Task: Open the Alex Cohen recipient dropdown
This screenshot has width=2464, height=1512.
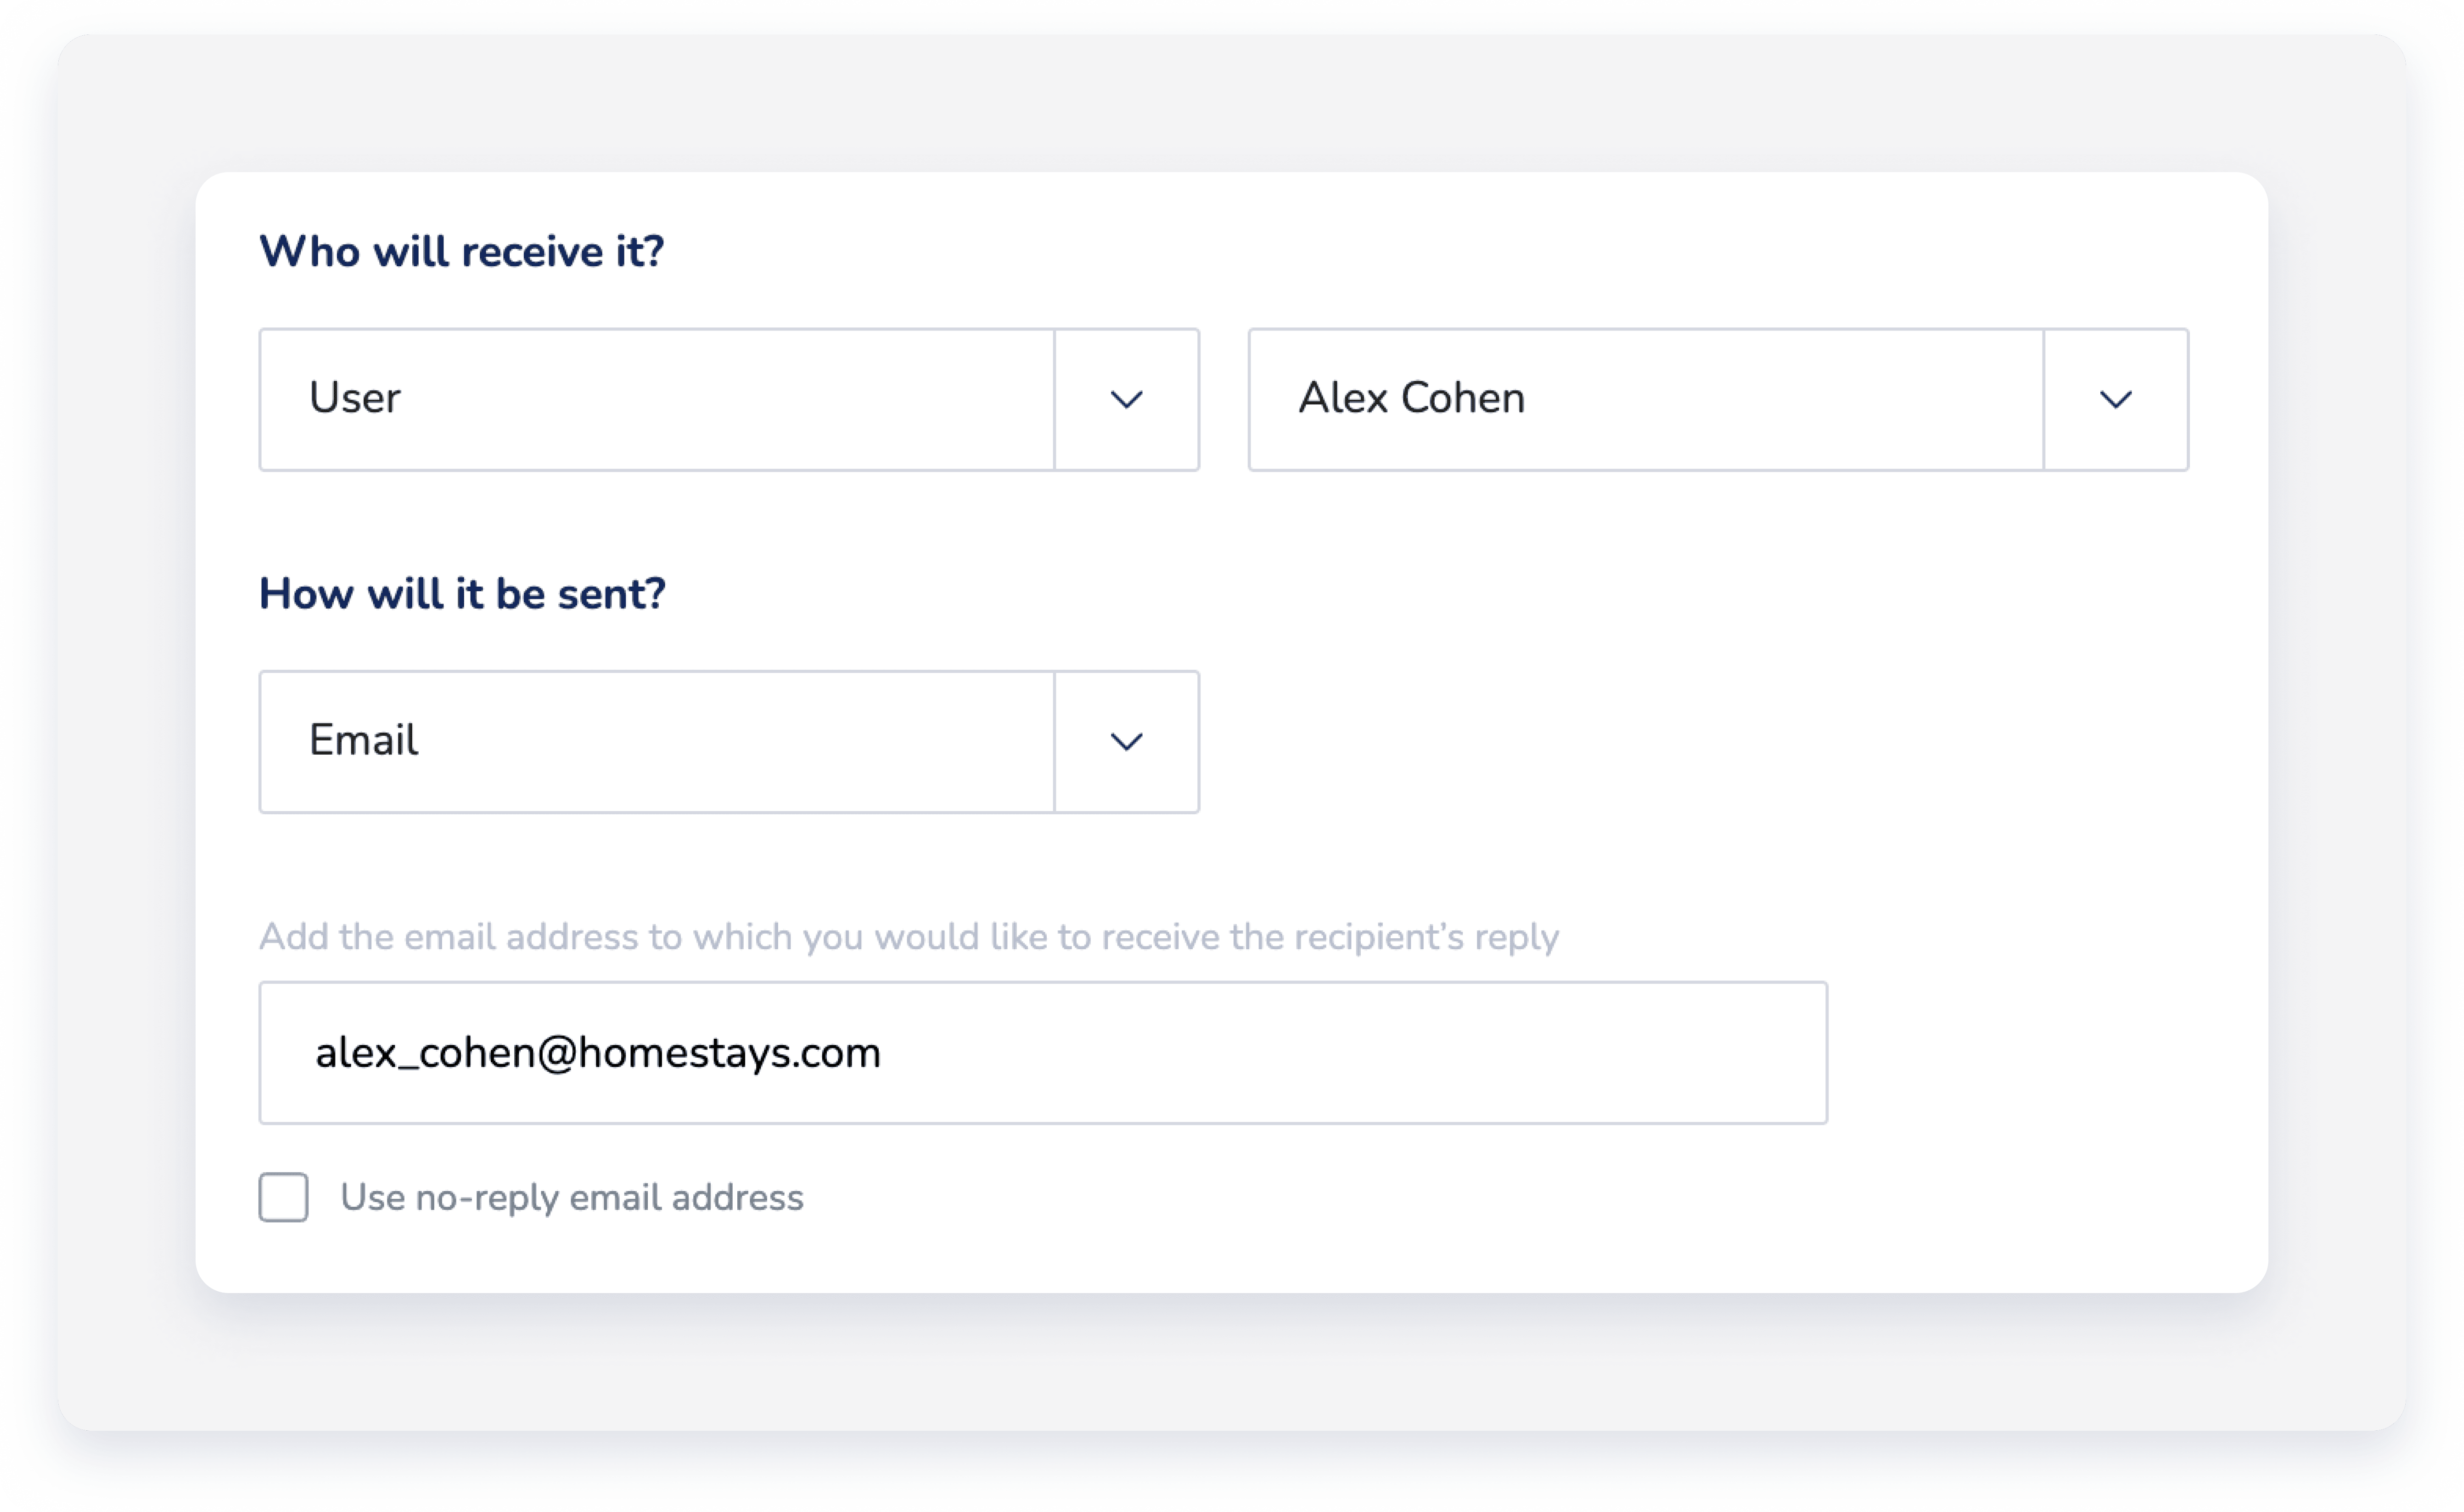Action: point(1645,400)
